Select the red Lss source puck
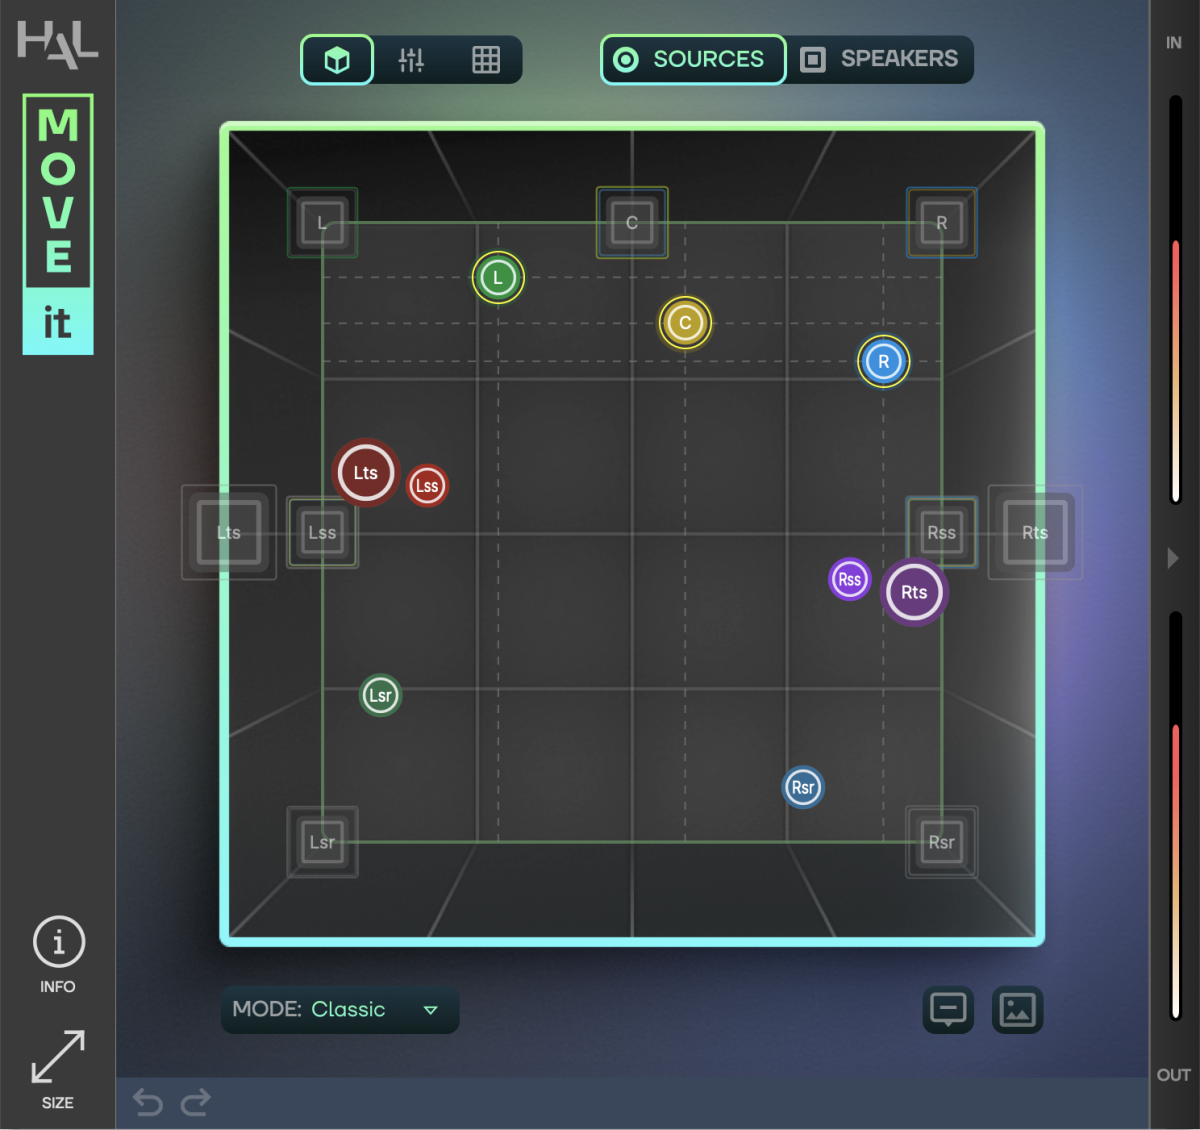The image size is (1200, 1130). pos(427,486)
